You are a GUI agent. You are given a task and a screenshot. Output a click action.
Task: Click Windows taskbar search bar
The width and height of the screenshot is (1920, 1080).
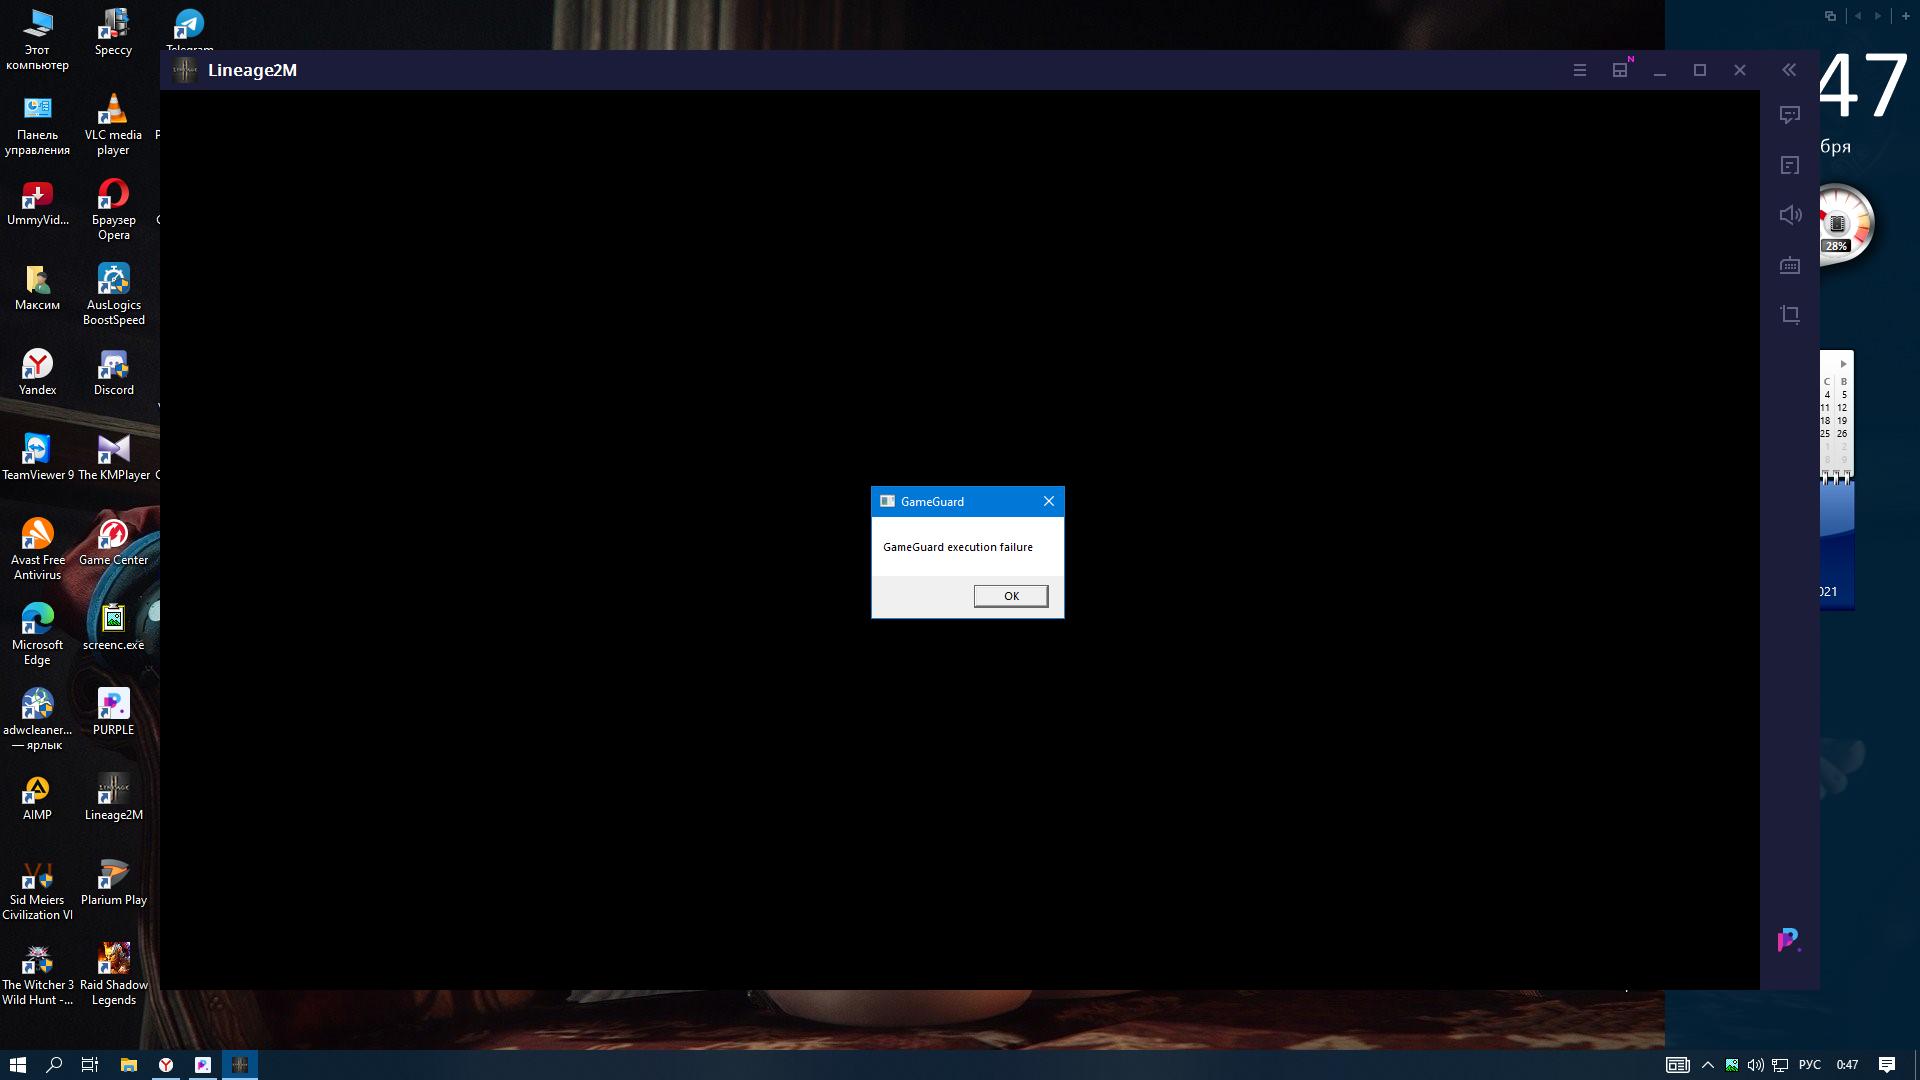pos(54,1064)
